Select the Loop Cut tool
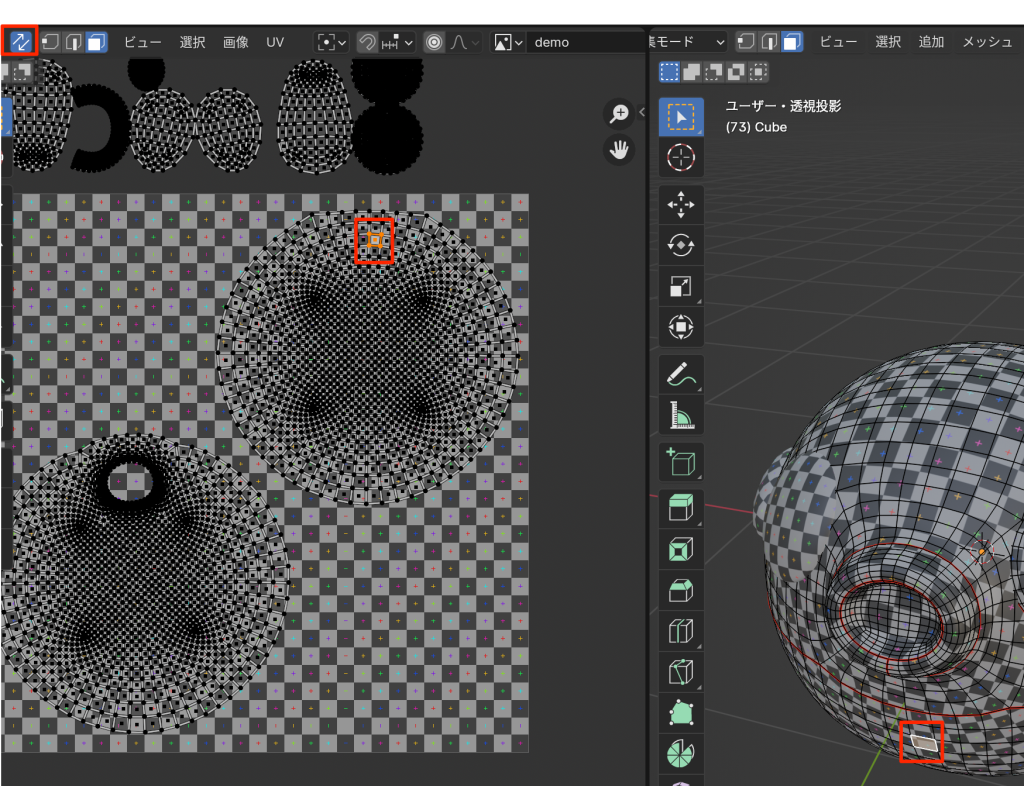 [x=681, y=631]
